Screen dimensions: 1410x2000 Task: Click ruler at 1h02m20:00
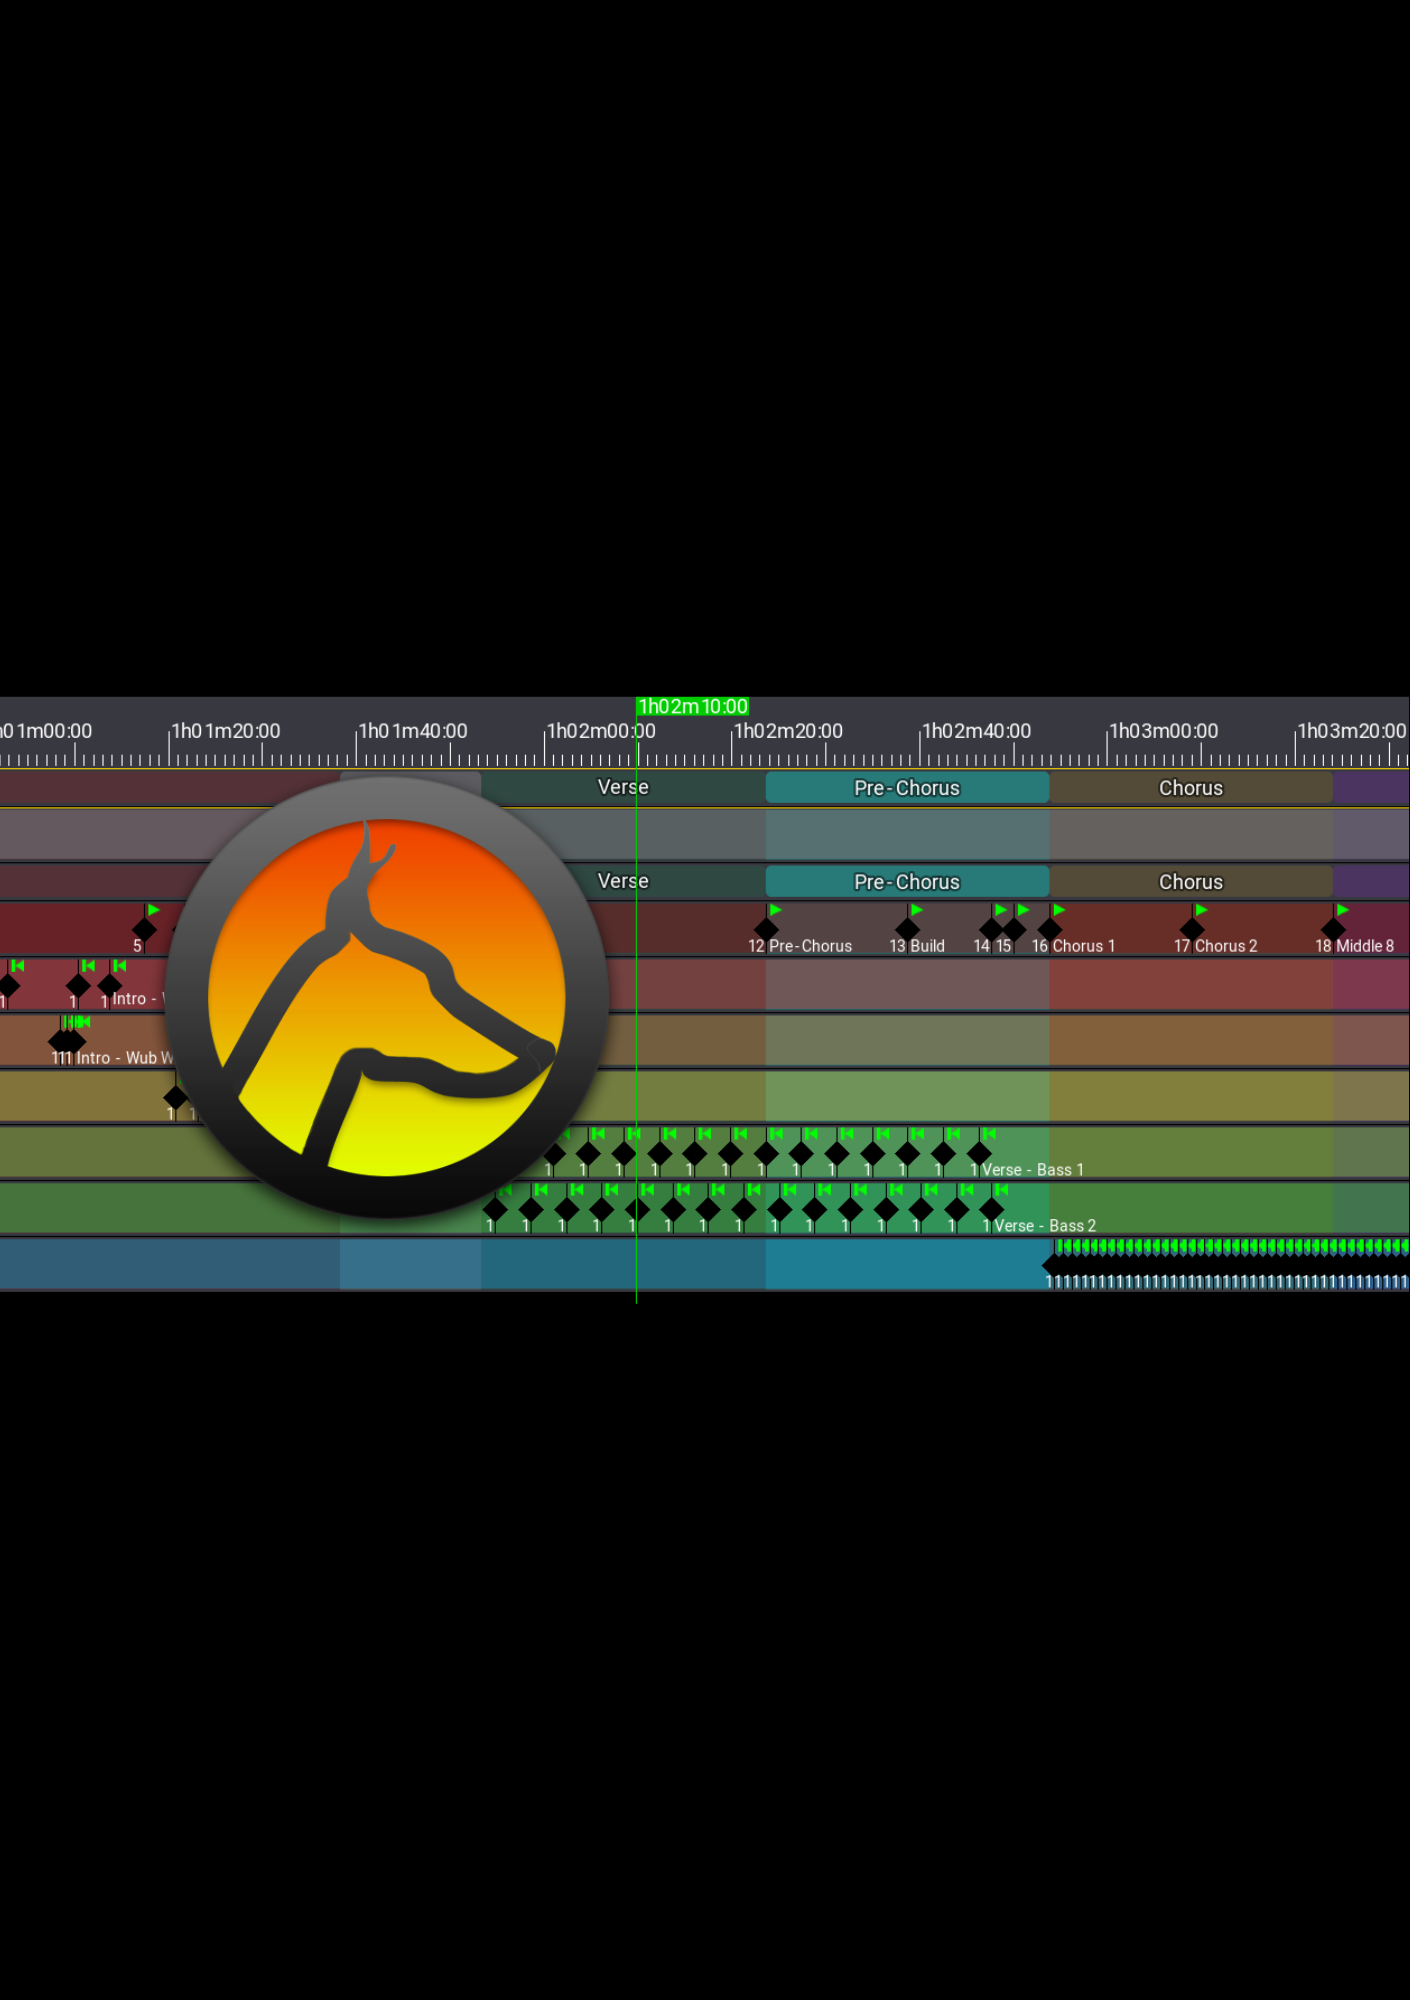click(x=789, y=731)
